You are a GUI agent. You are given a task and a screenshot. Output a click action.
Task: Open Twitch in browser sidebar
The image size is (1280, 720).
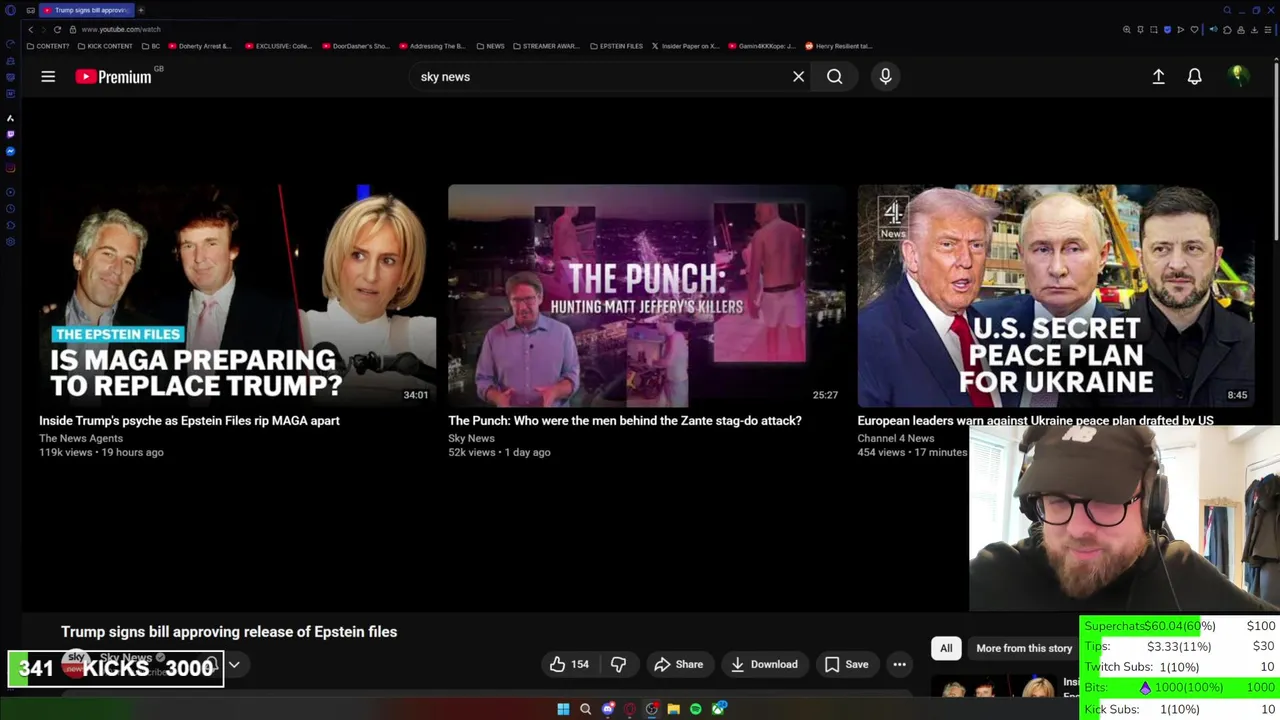(10, 134)
